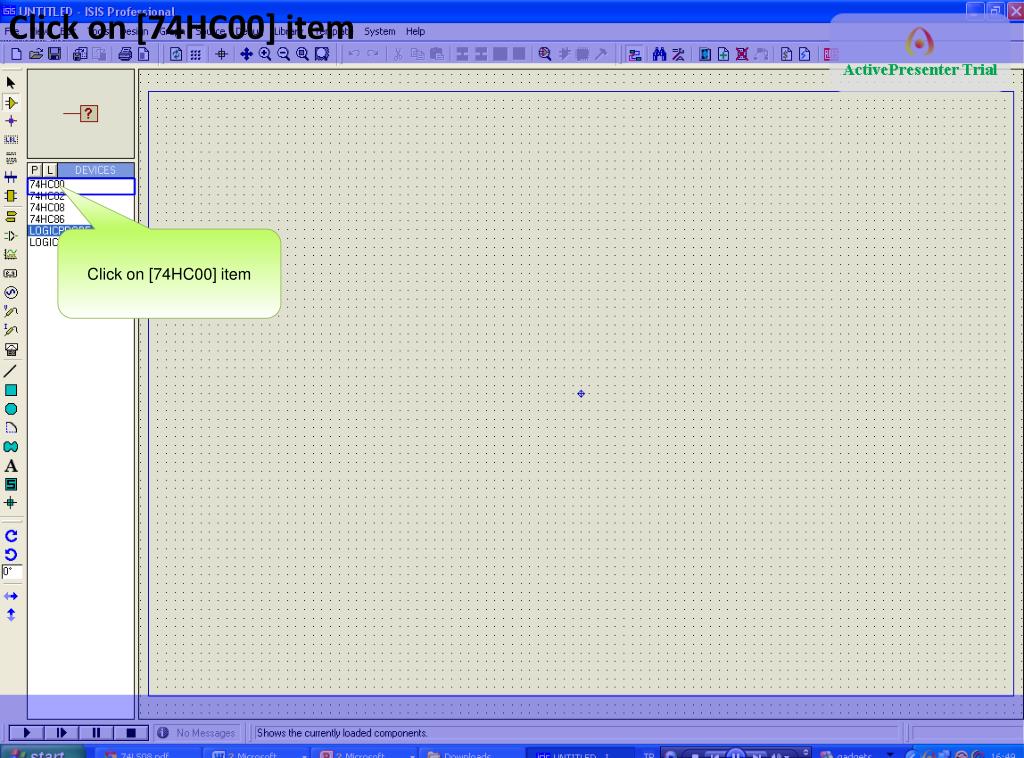Select the Subcircuit Mode tool

[x=11, y=196]
